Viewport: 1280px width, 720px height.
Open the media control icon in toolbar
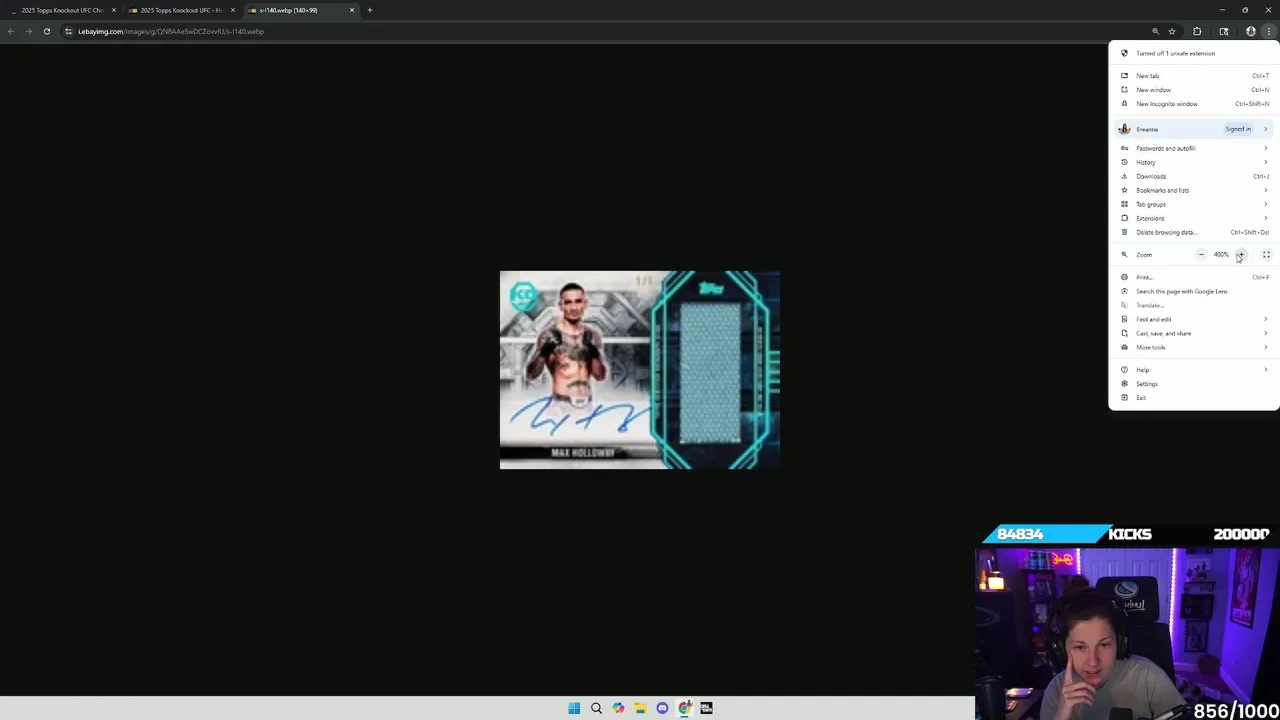tap(1224, 31)
